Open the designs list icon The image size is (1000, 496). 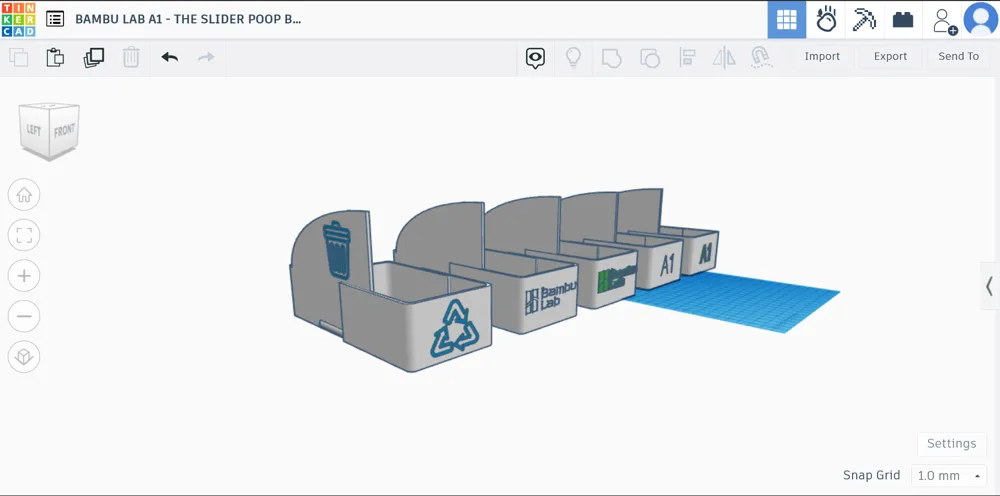coord(55,19)
